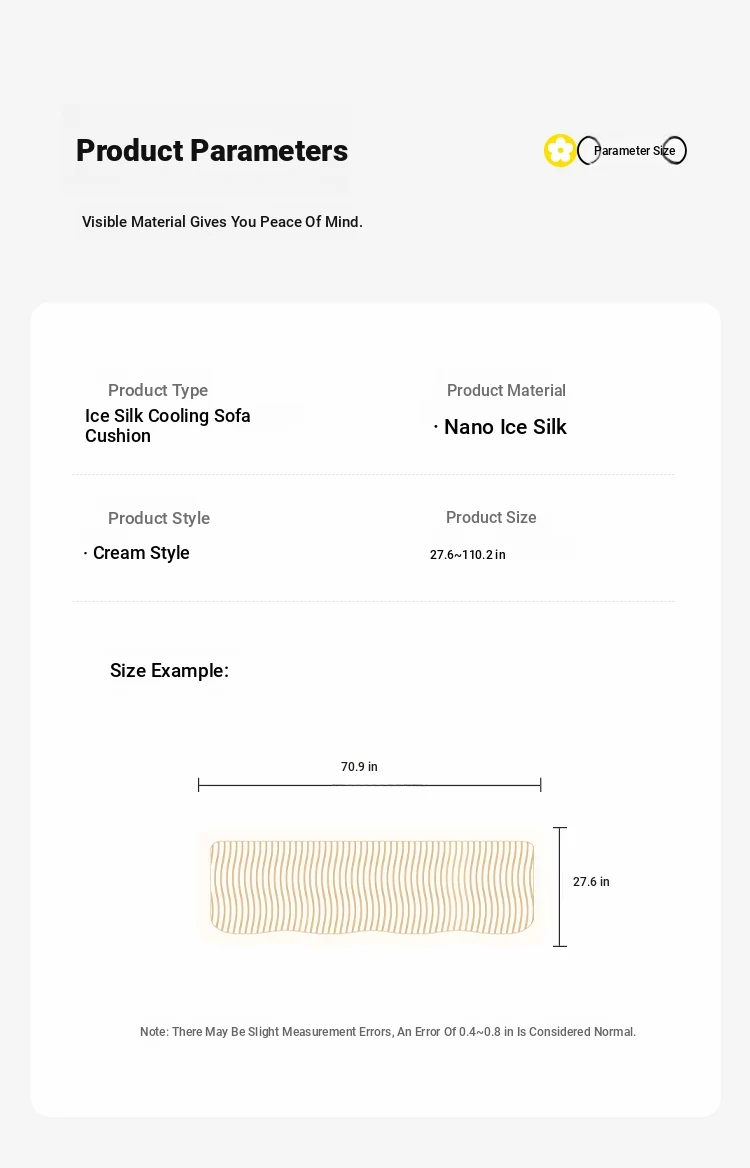Click the Product Type label
This screenshot has width=750, height=1168.
158,390
